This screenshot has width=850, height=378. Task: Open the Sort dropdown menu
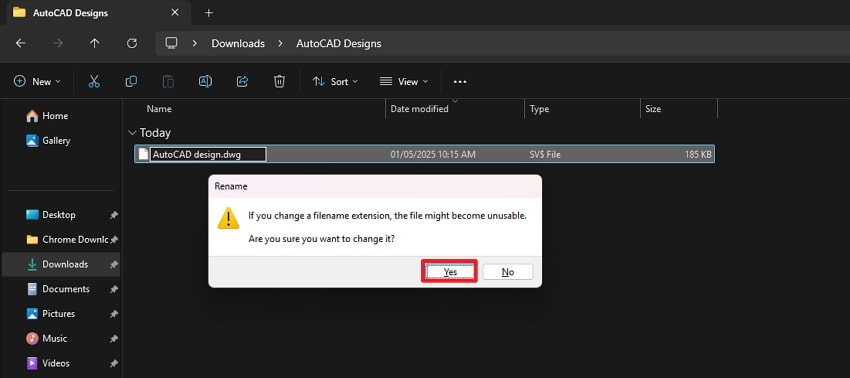[x=335, y=81]
